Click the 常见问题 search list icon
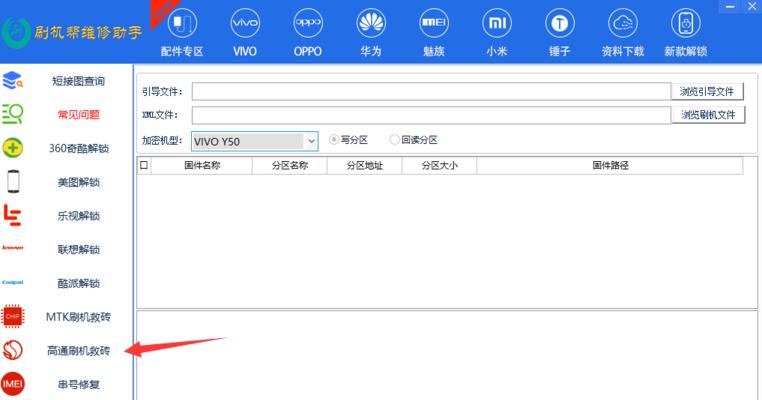762x400 pixels. [13, 114]
